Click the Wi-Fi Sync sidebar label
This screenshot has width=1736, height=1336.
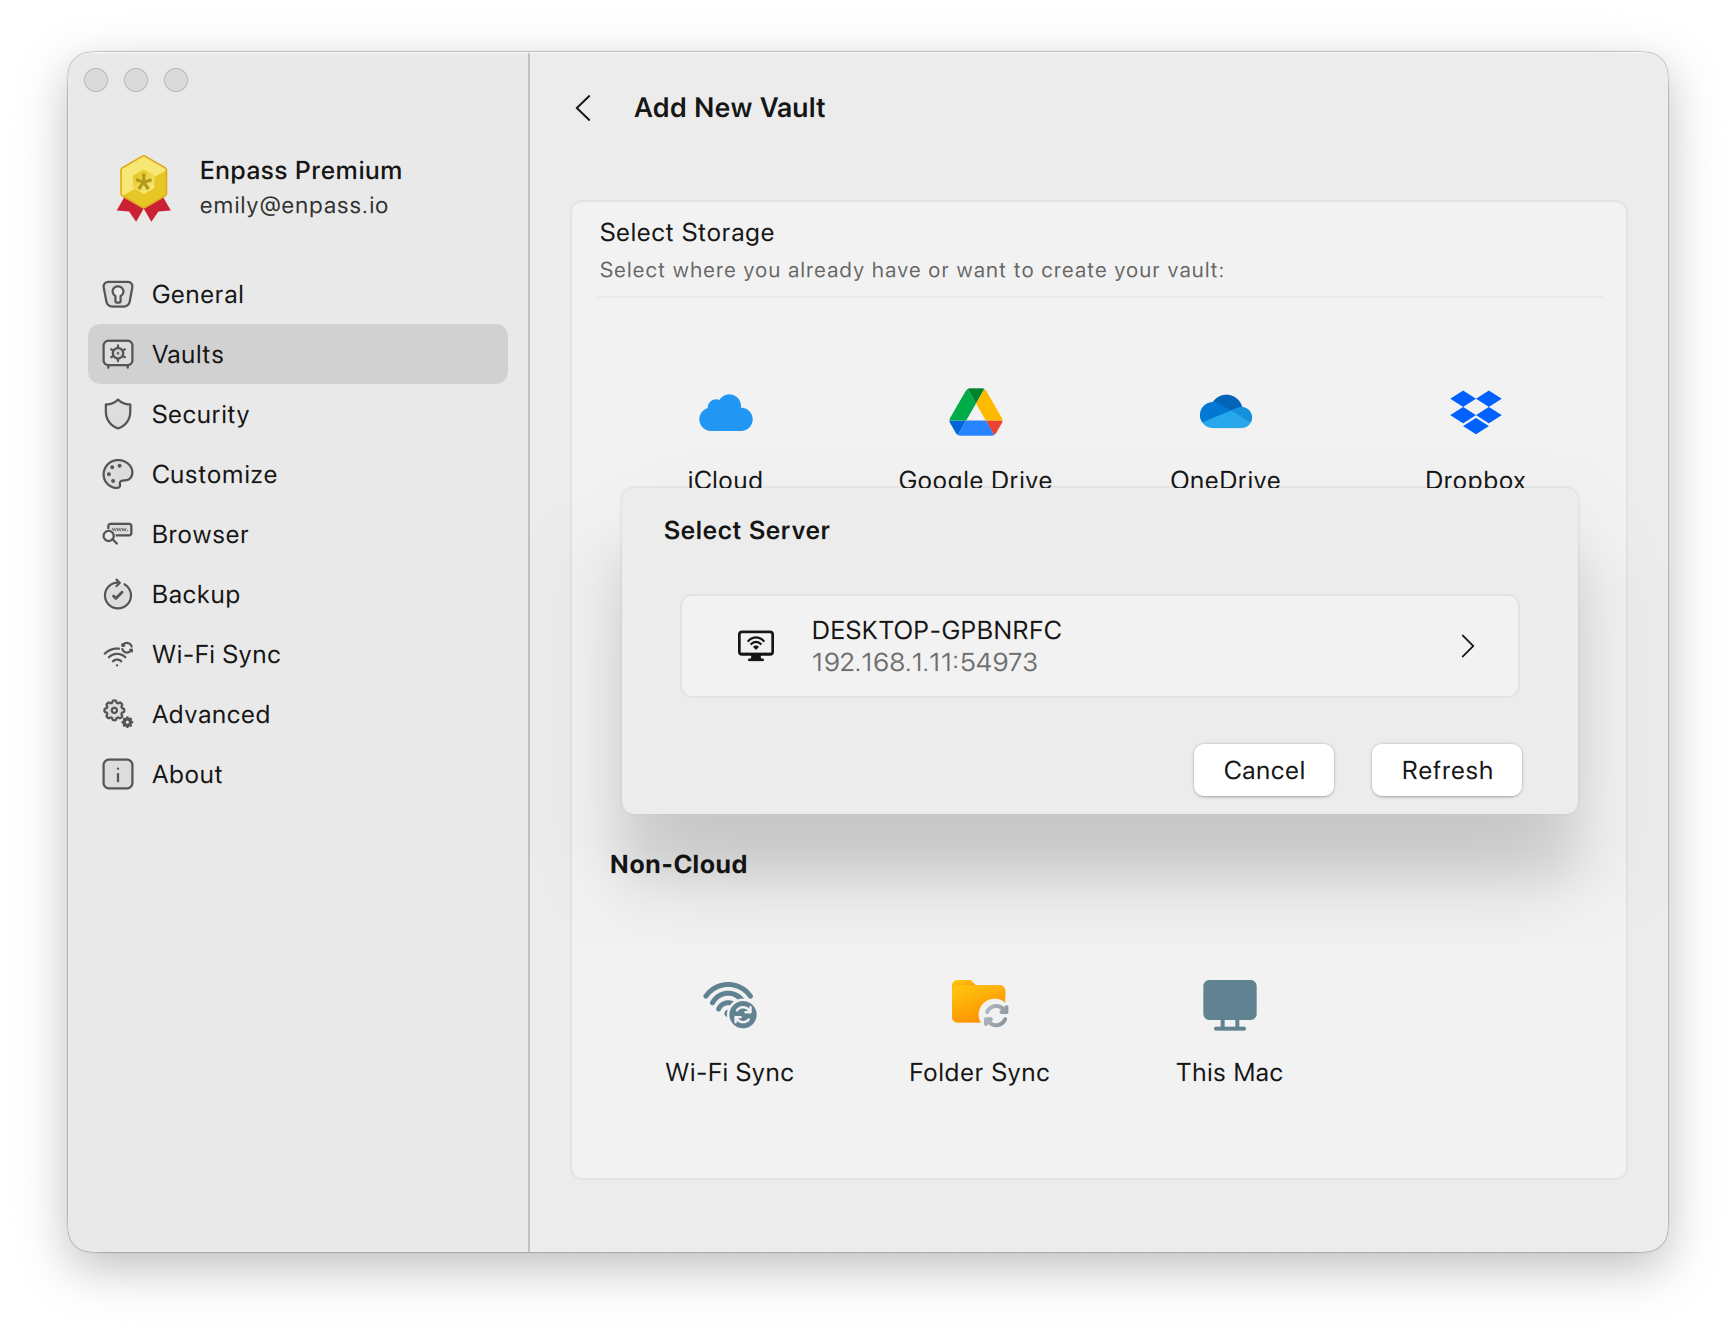(x=216, y=654)
